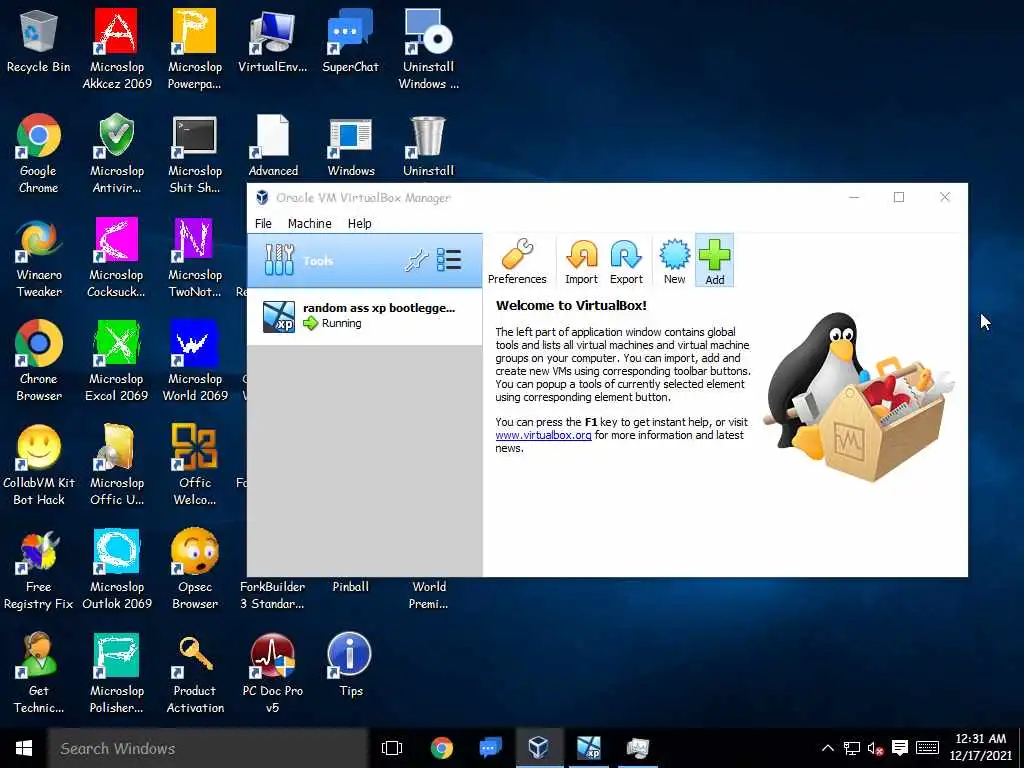Select the Tips info desktop icon
1024x768 pixels.
(350, 666)
